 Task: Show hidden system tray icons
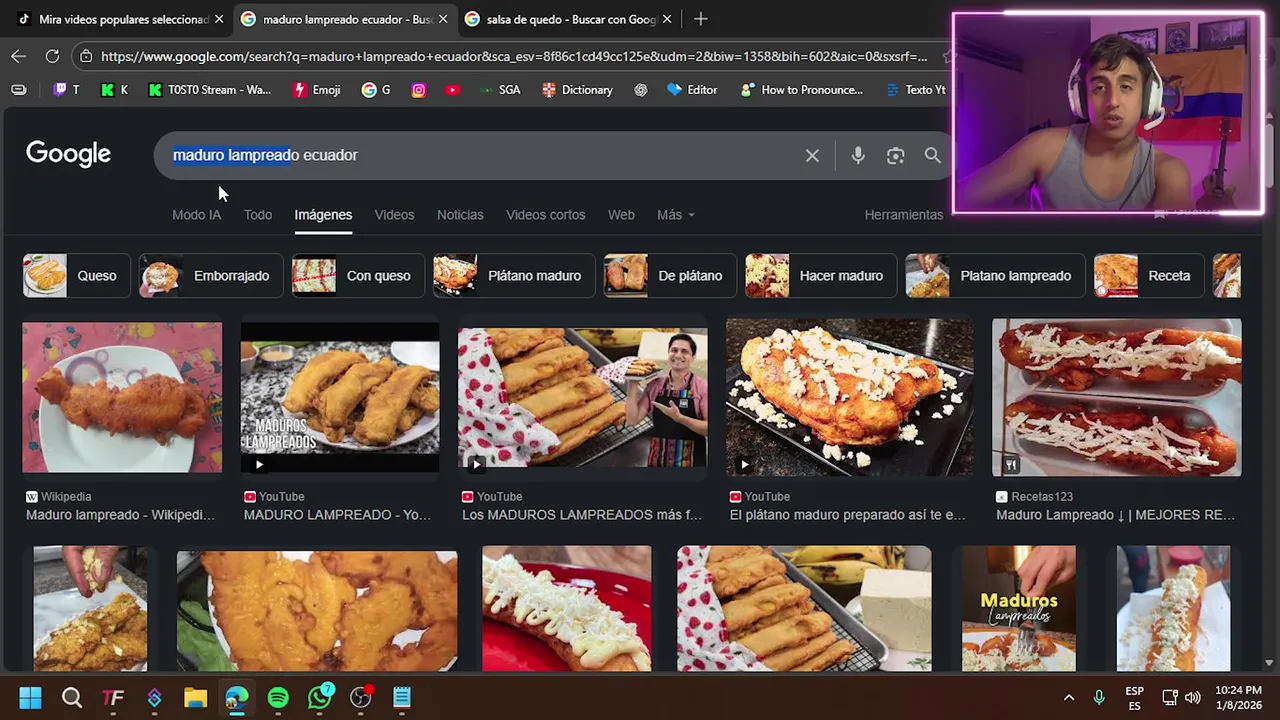pos(1068,697)
